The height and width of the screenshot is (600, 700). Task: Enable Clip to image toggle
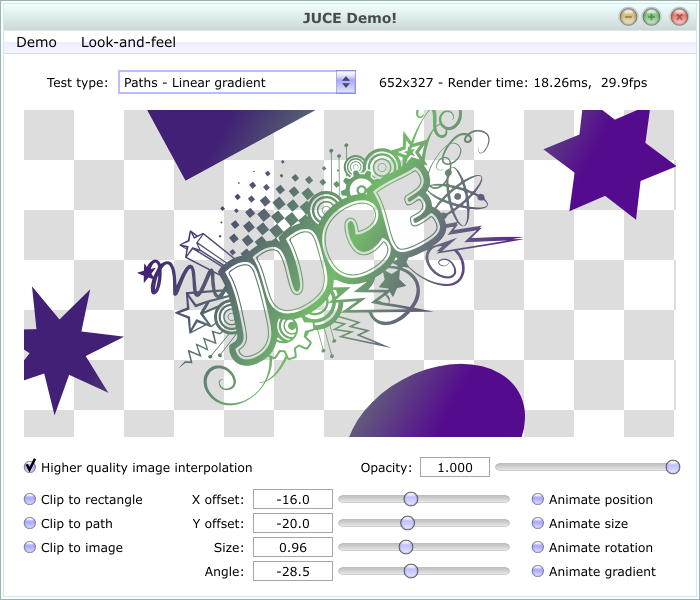click(73, 548)
